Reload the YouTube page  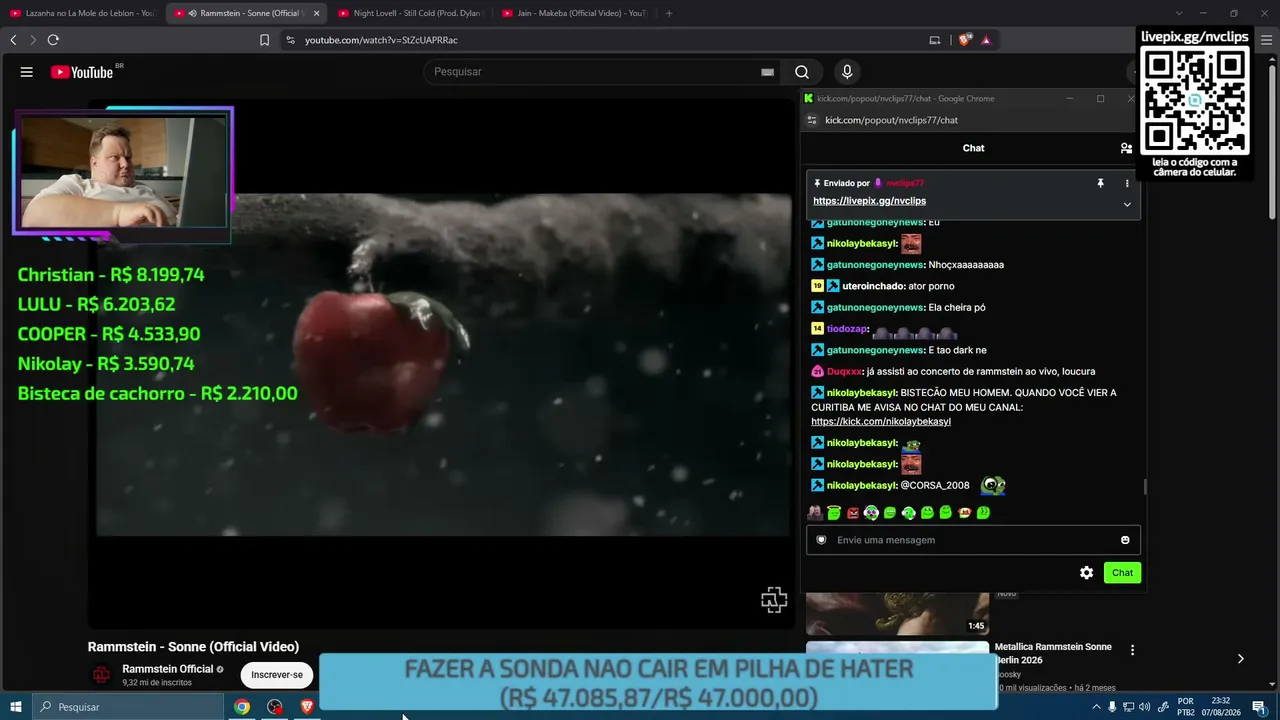pos(53,40)
